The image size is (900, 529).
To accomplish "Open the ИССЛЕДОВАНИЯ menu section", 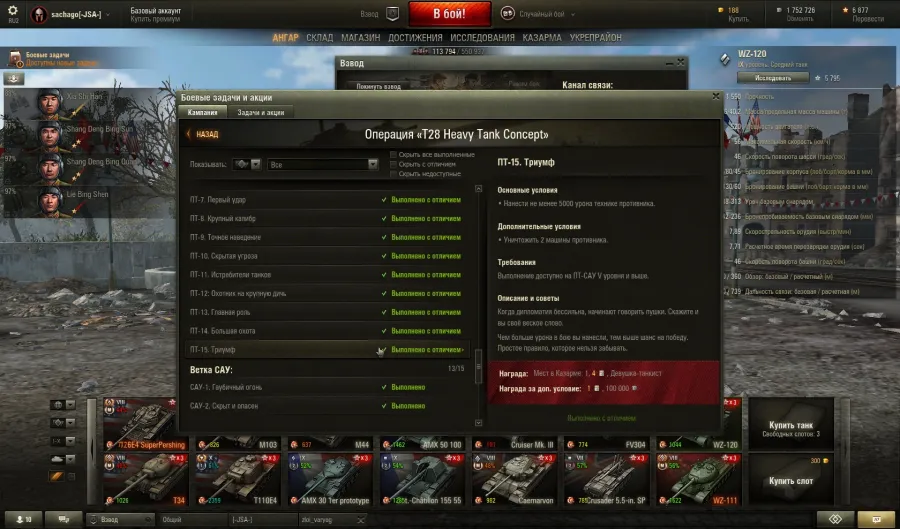I will [482, 37].
